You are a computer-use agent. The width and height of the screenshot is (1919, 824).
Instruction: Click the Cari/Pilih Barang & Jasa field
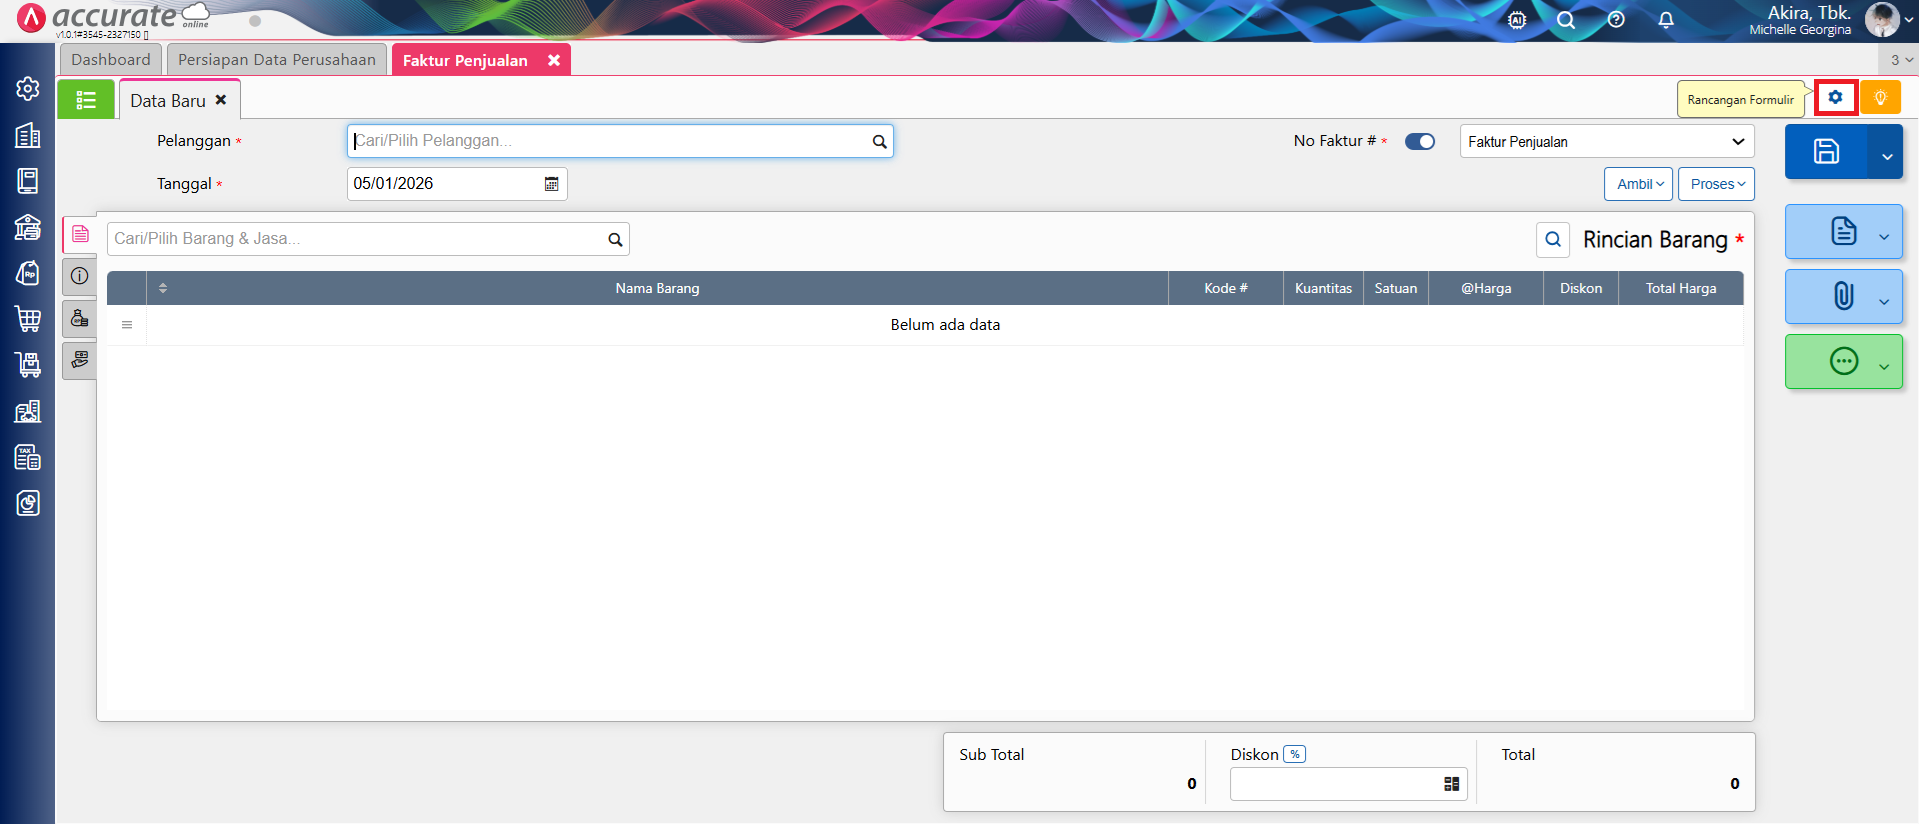357,239
